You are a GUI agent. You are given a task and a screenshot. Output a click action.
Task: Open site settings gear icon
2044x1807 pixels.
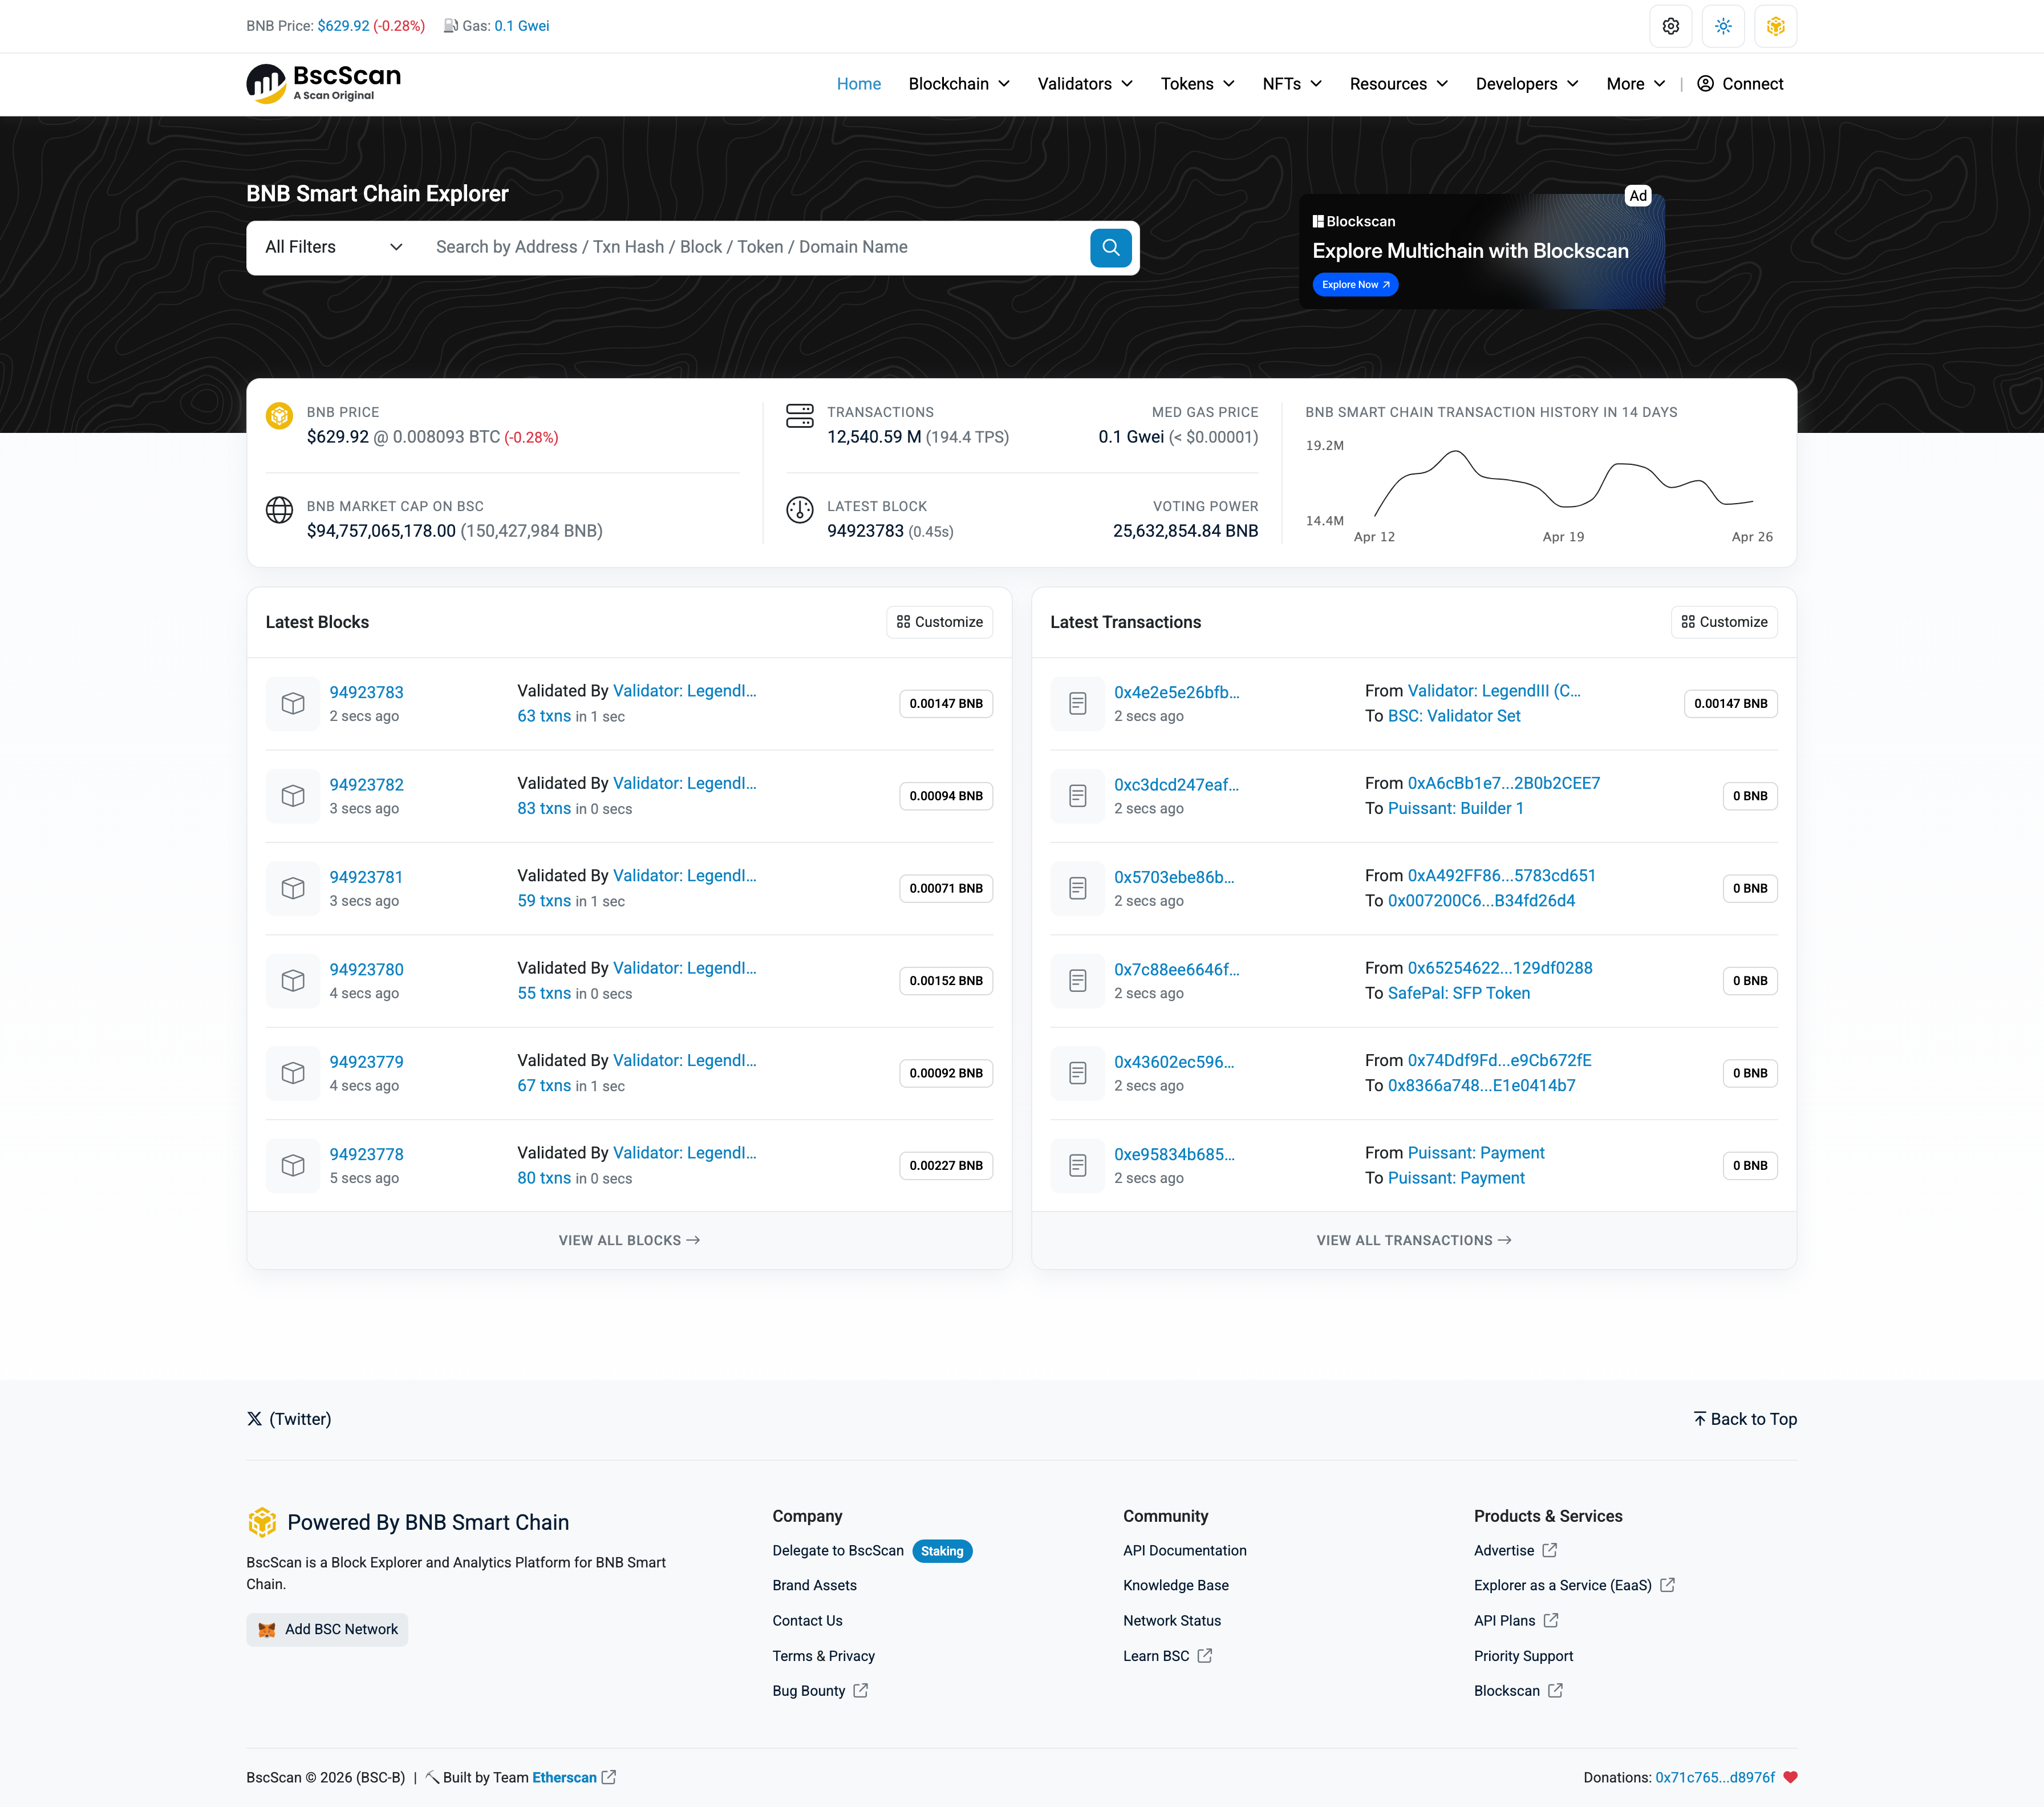pyautogui.click(x=1670, y=26)
